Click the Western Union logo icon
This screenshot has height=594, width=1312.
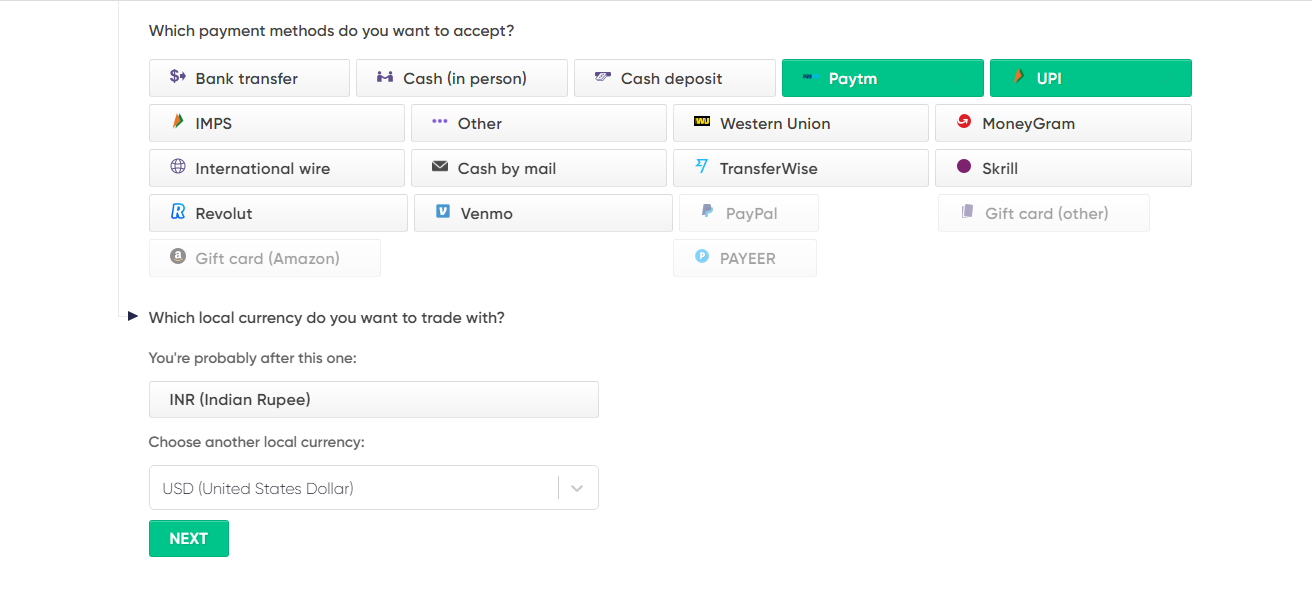tap(702, 122)
